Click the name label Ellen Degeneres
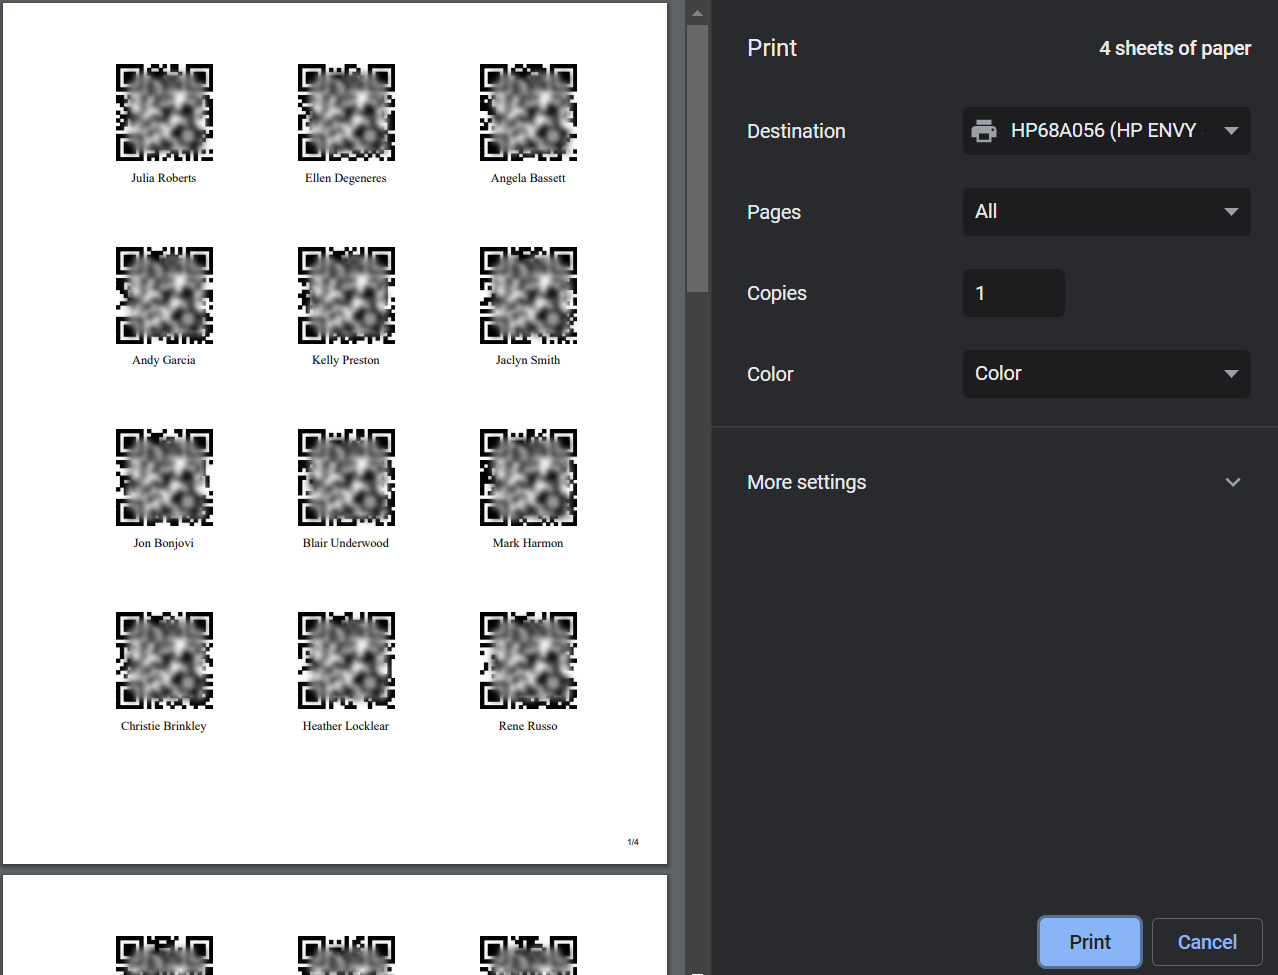 pos(346,178)
